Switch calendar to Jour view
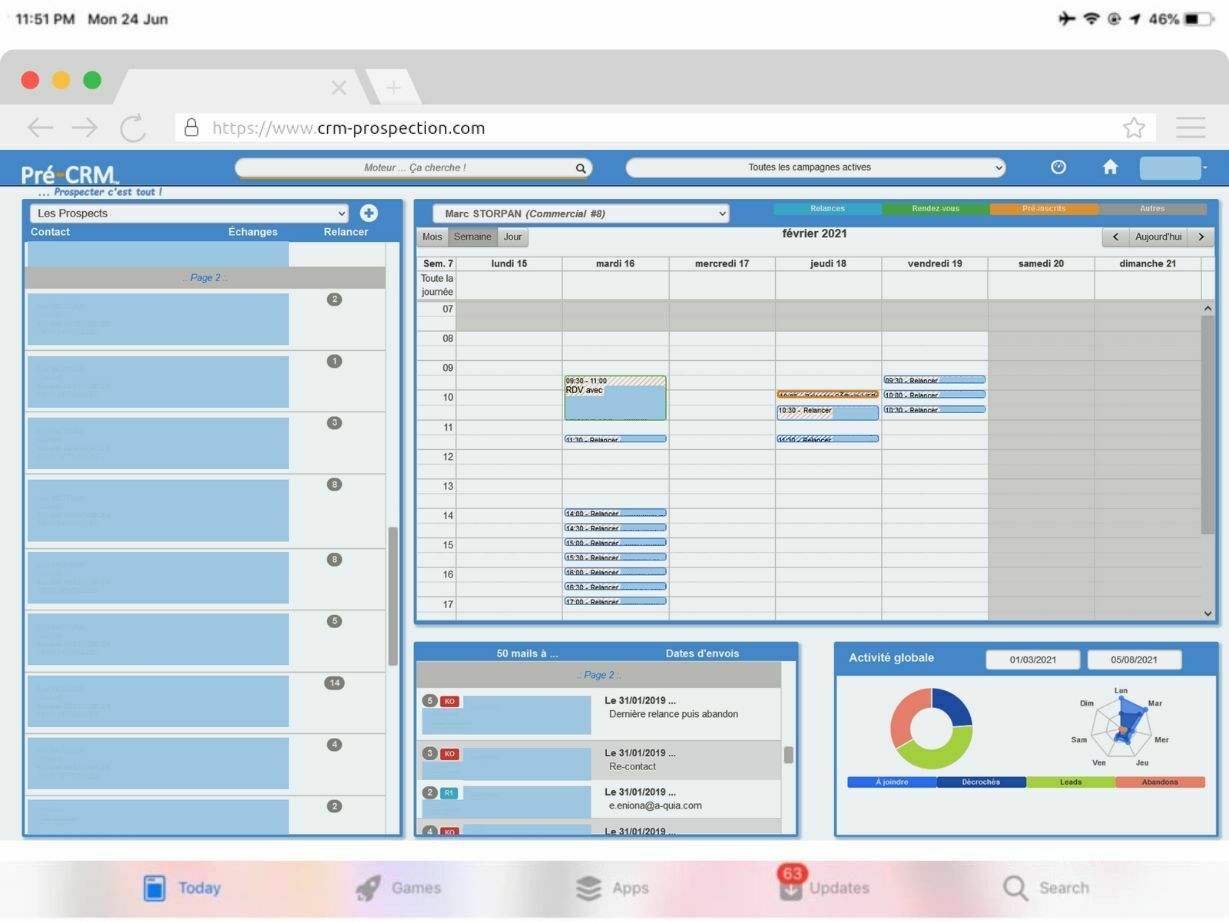1229x922 pixels. pos(513,237)
